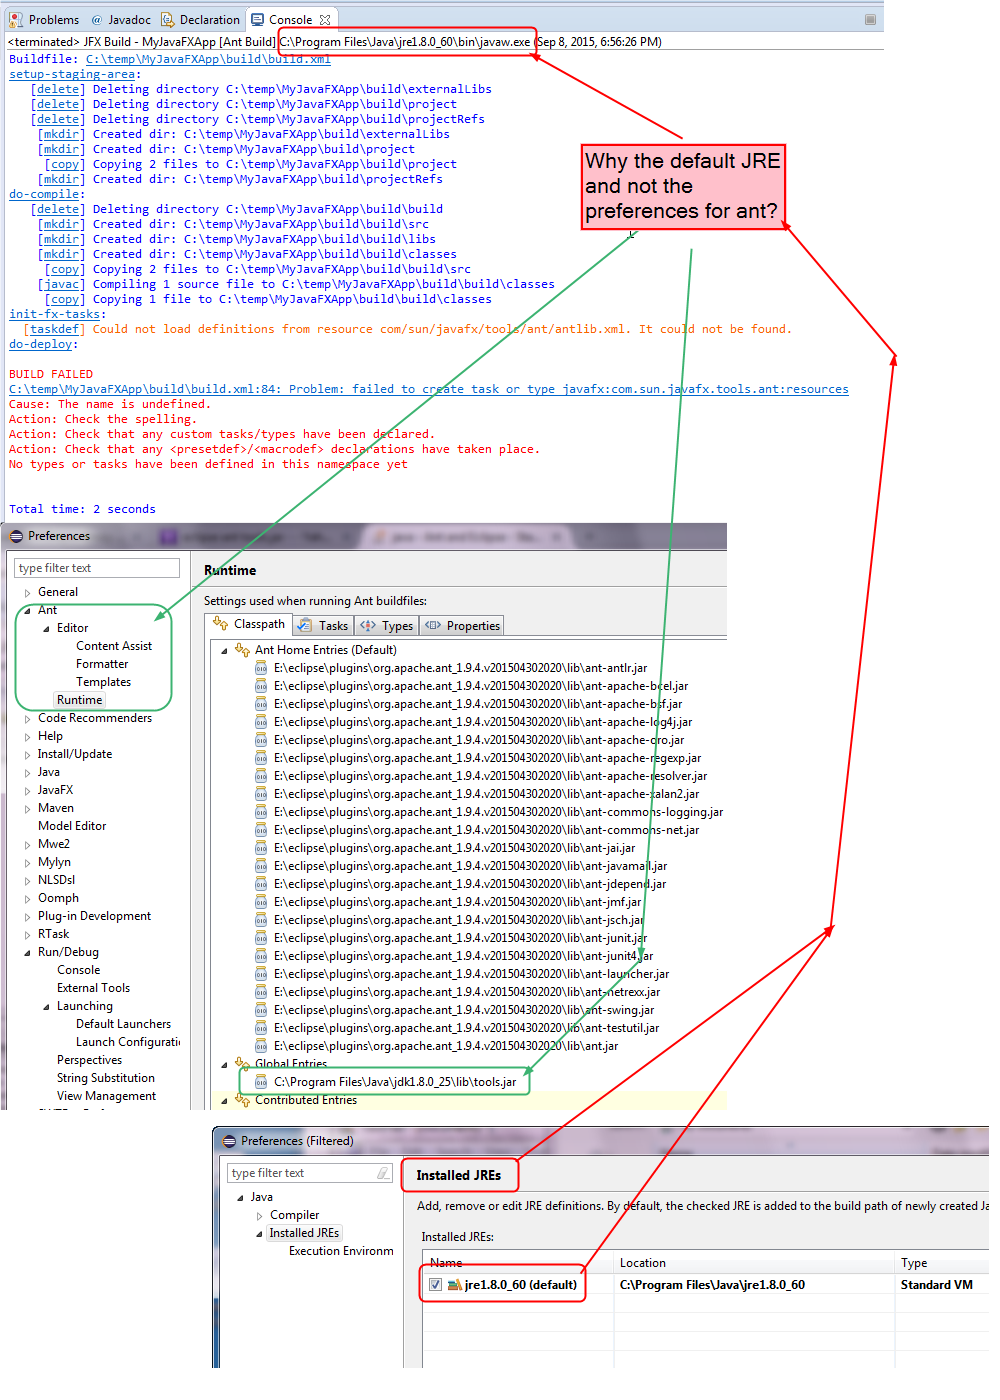This screenshot has width=1000, height=1400.
Task: Collapse the Launching node under Run/Debug
Action: tap(46, 1007)
